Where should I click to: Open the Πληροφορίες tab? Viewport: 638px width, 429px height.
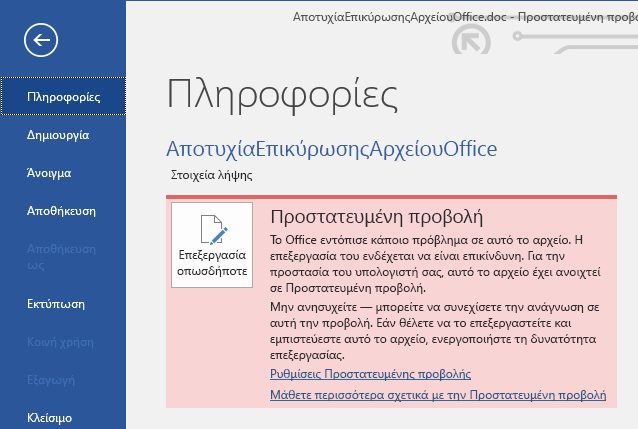(x=63, y=96)
